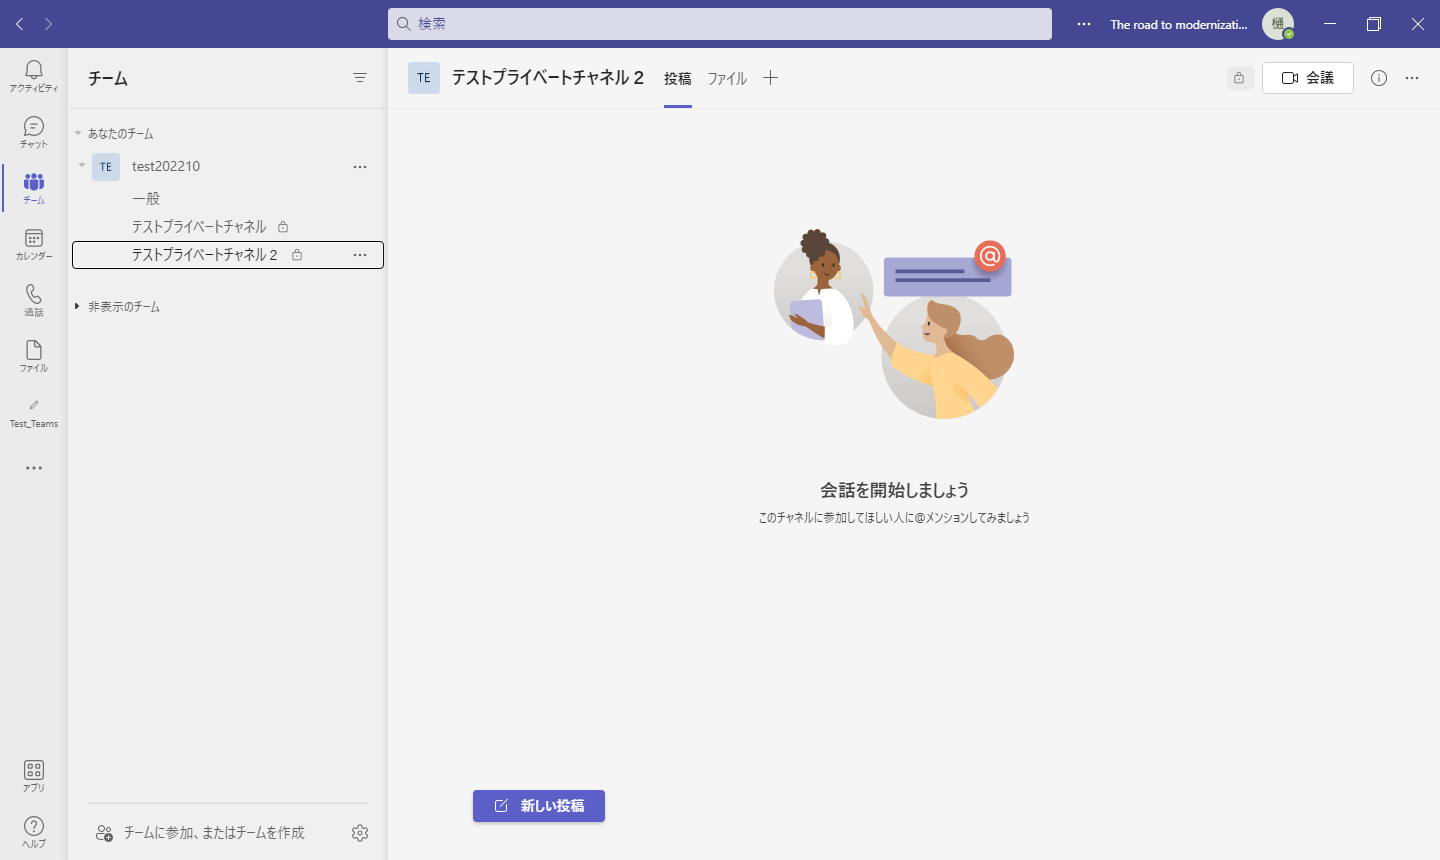
Task: Open the Activity (アクティビティ) bell icon
Action: click(x=34, y=76)
